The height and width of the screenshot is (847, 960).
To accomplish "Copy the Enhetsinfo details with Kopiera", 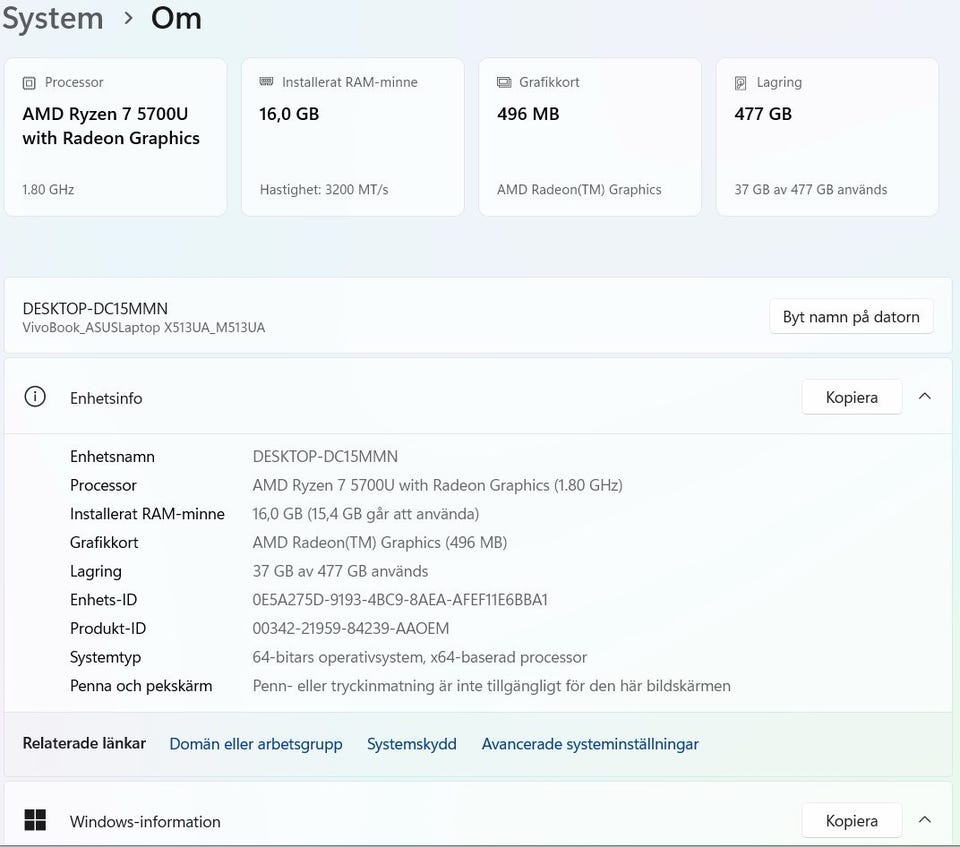I will [852, 397].
